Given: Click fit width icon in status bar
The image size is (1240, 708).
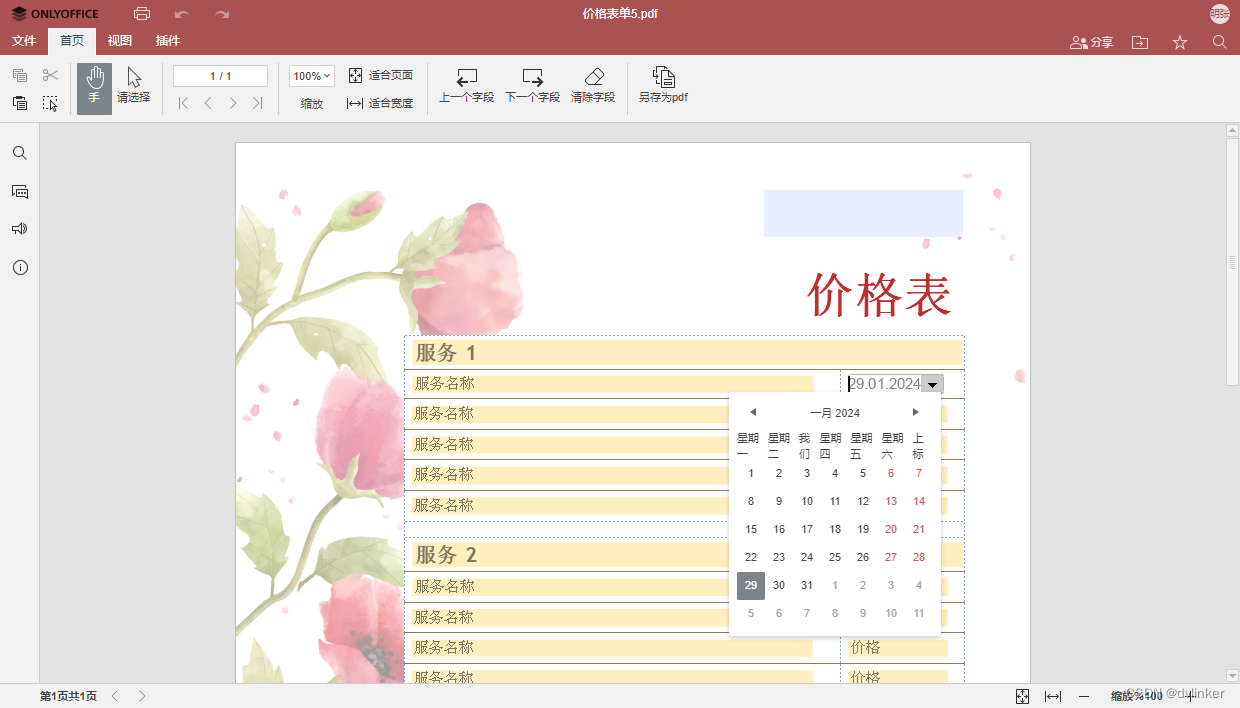Looking at the screenshot, I should tap(1053, 696).
